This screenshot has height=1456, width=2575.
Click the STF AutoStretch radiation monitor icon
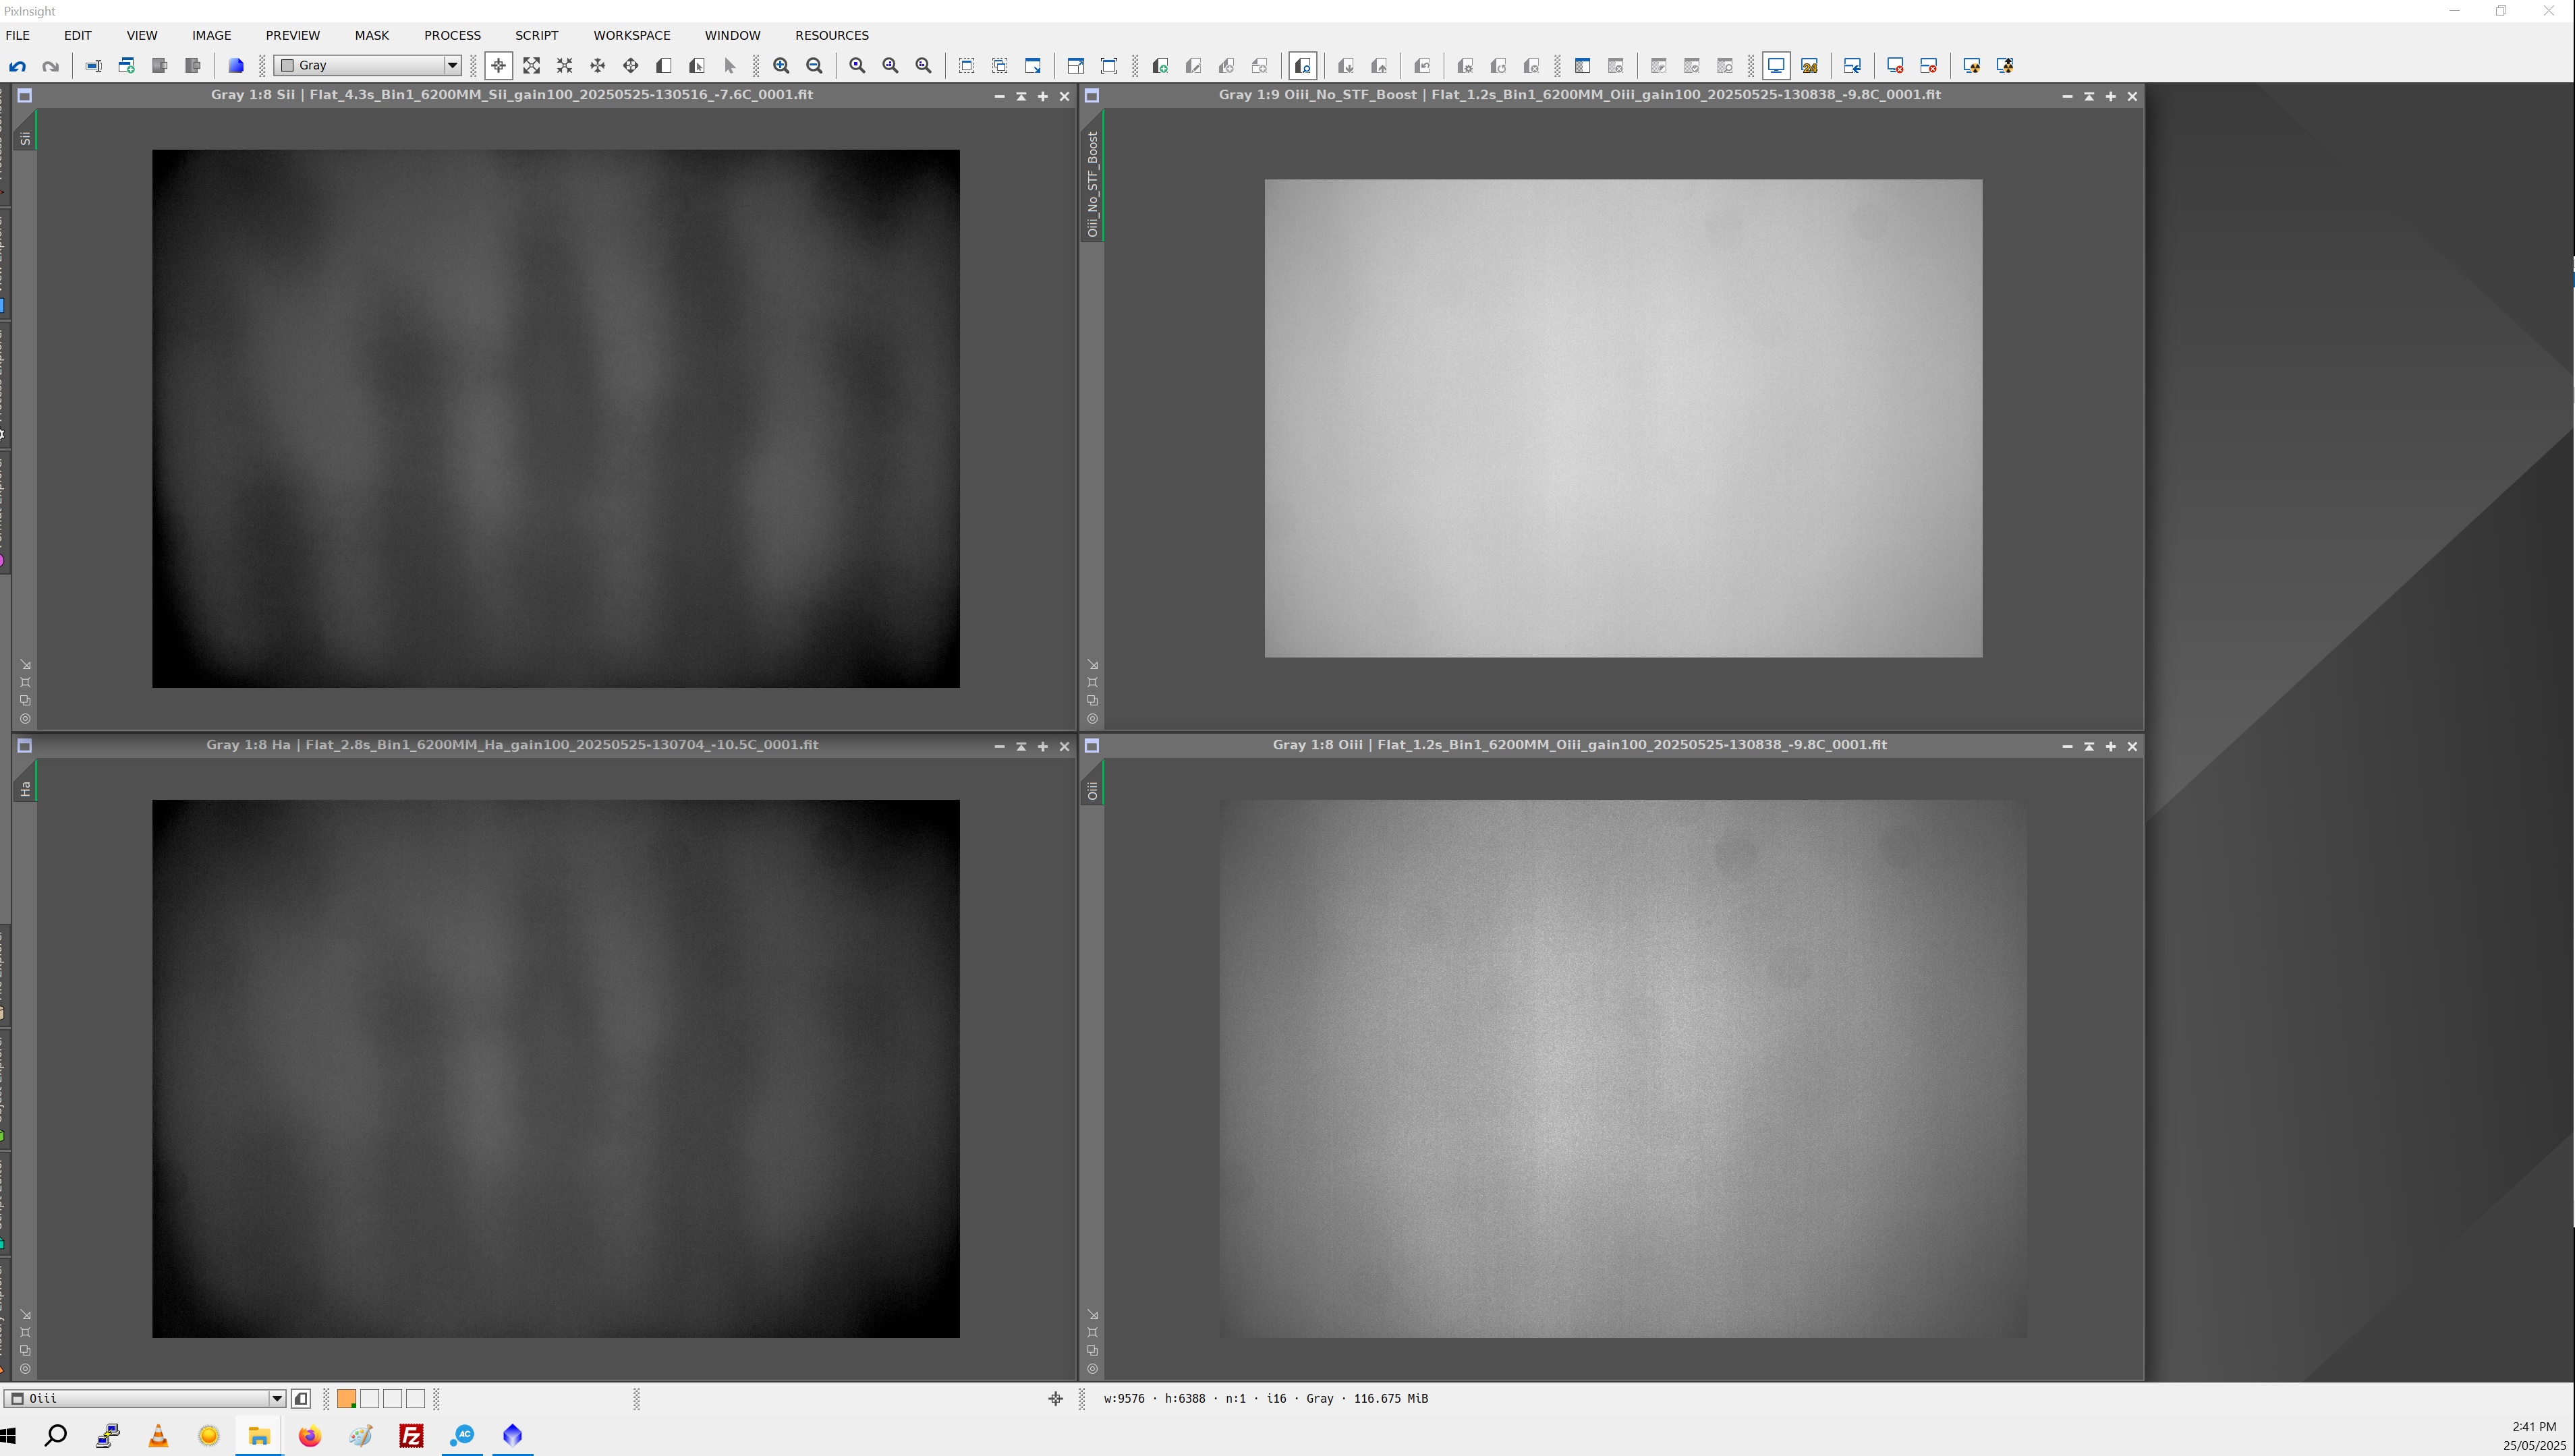point(1971,66)
